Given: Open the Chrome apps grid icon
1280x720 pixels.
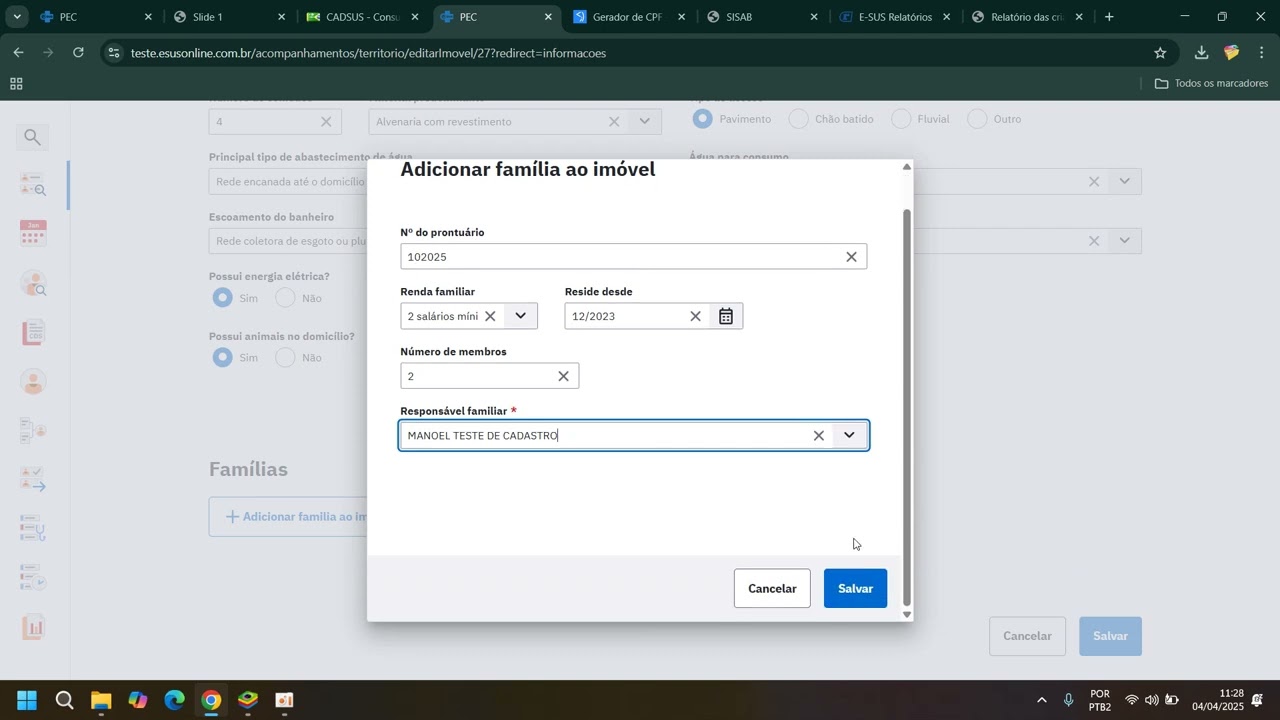Looking at the screenshot, I should tap(16, 84).
